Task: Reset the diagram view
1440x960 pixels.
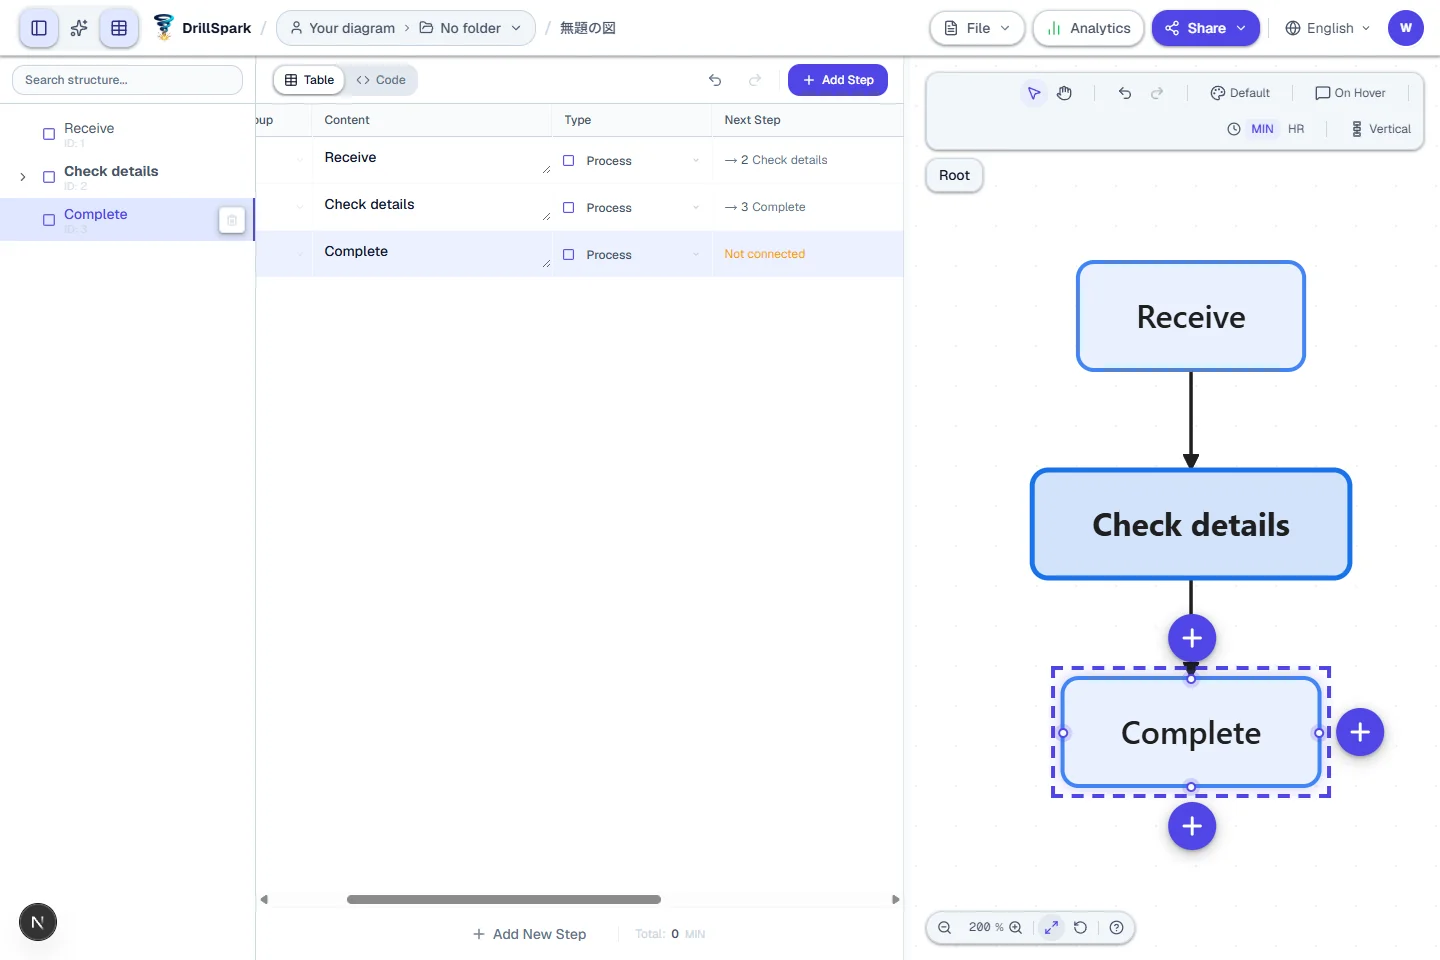Action: (1080, 928)
